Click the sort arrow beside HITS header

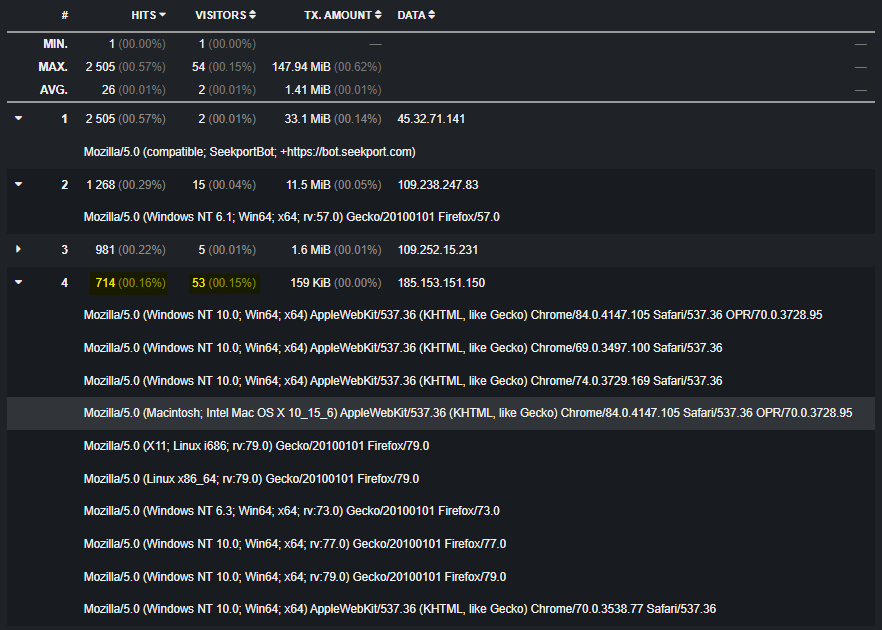163,15
